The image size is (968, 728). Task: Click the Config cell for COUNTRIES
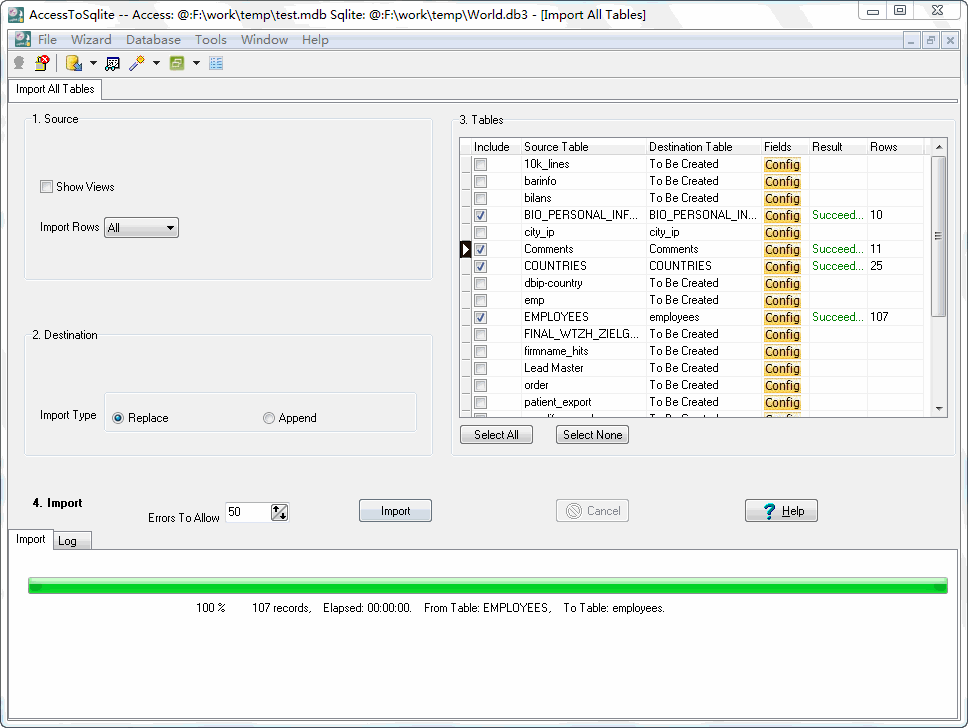pyautogui.click(x=782, y=266)
